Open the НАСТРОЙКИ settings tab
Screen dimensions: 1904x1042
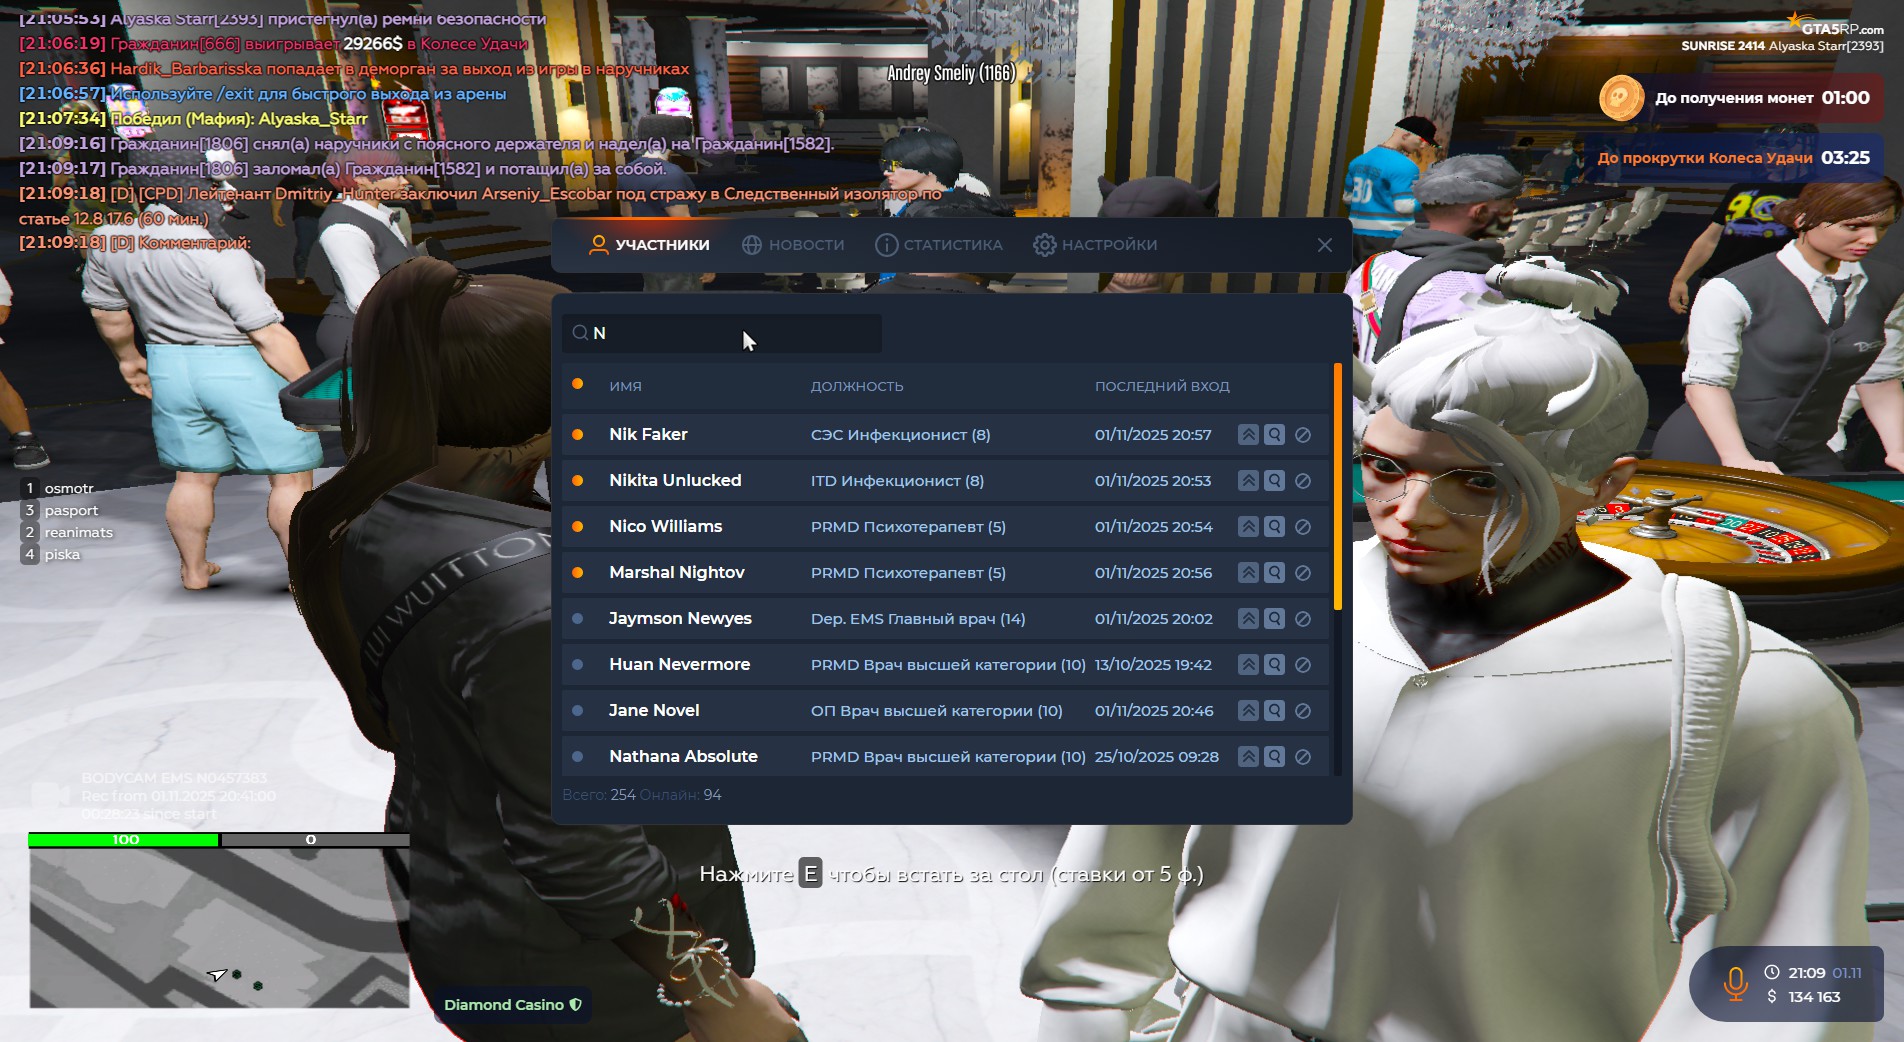(1095, 245)
